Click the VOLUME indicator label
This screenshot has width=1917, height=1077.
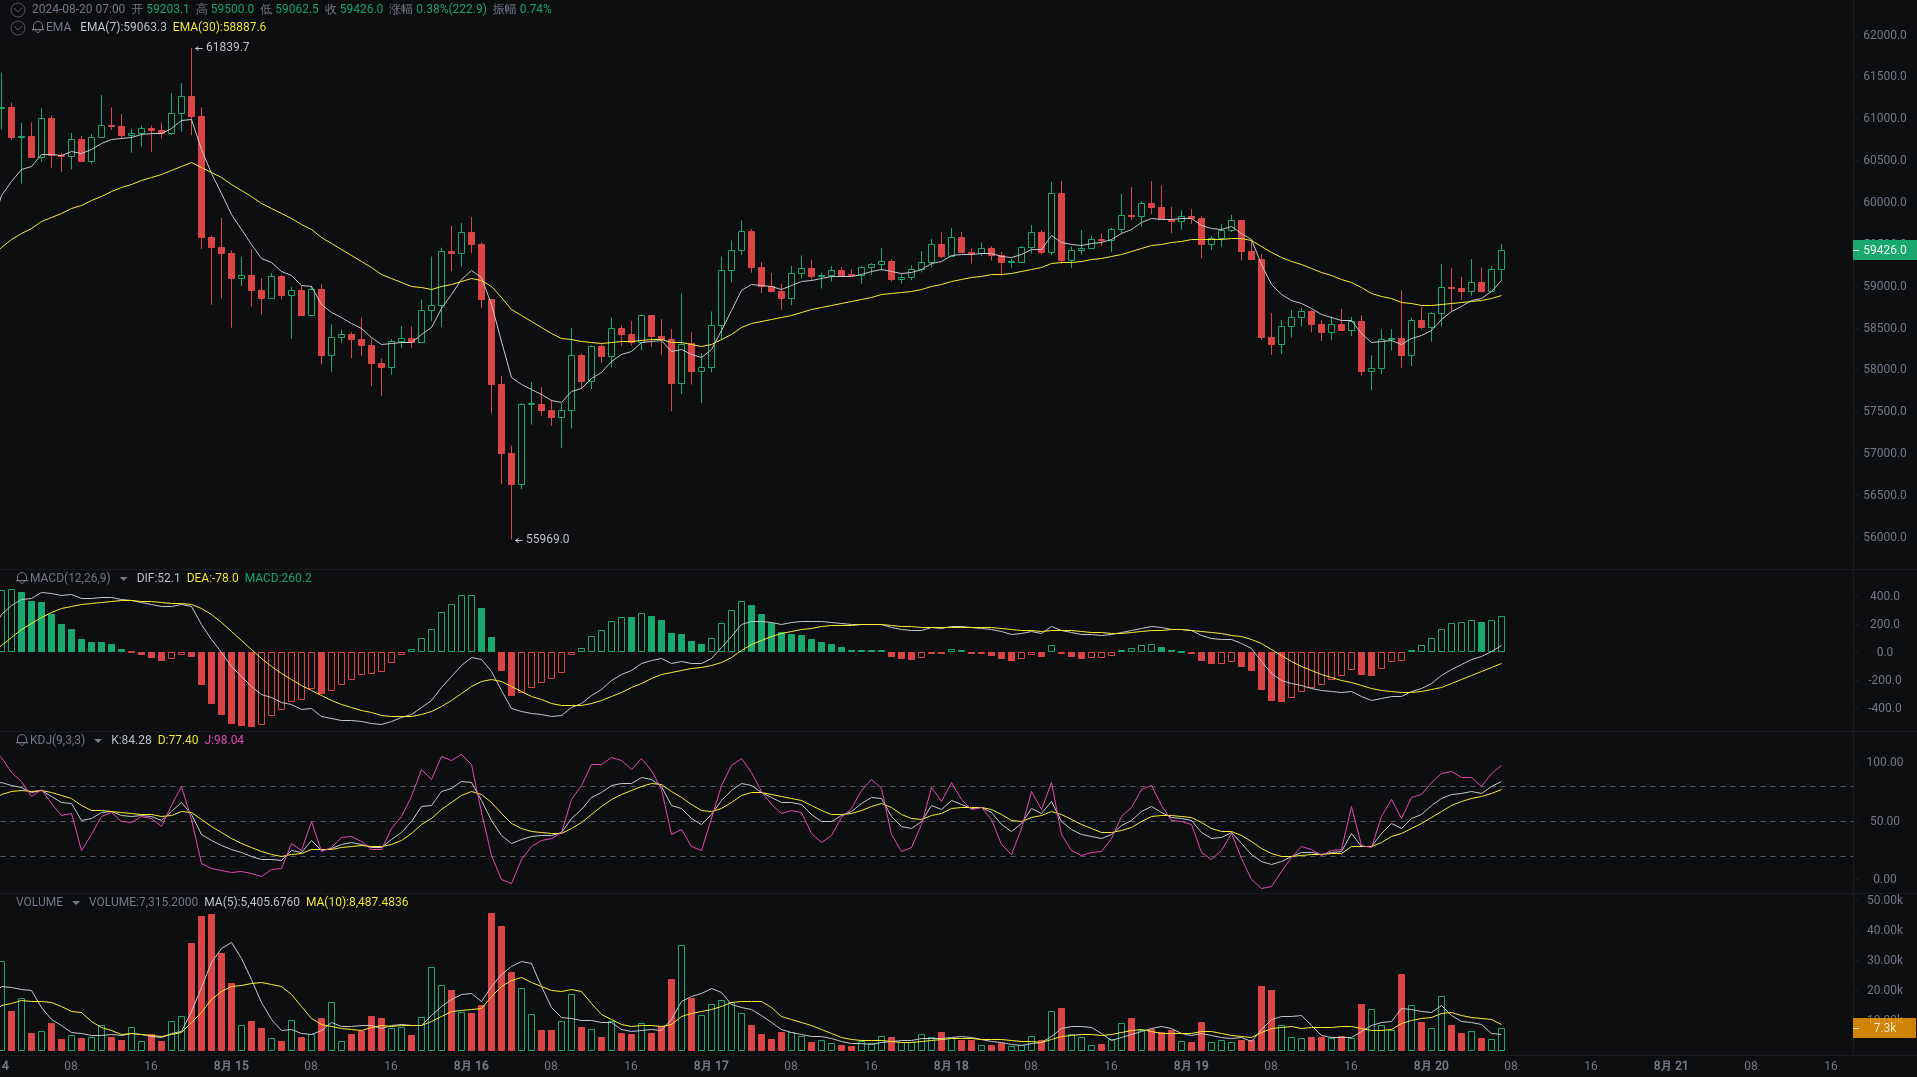point(39,902)
